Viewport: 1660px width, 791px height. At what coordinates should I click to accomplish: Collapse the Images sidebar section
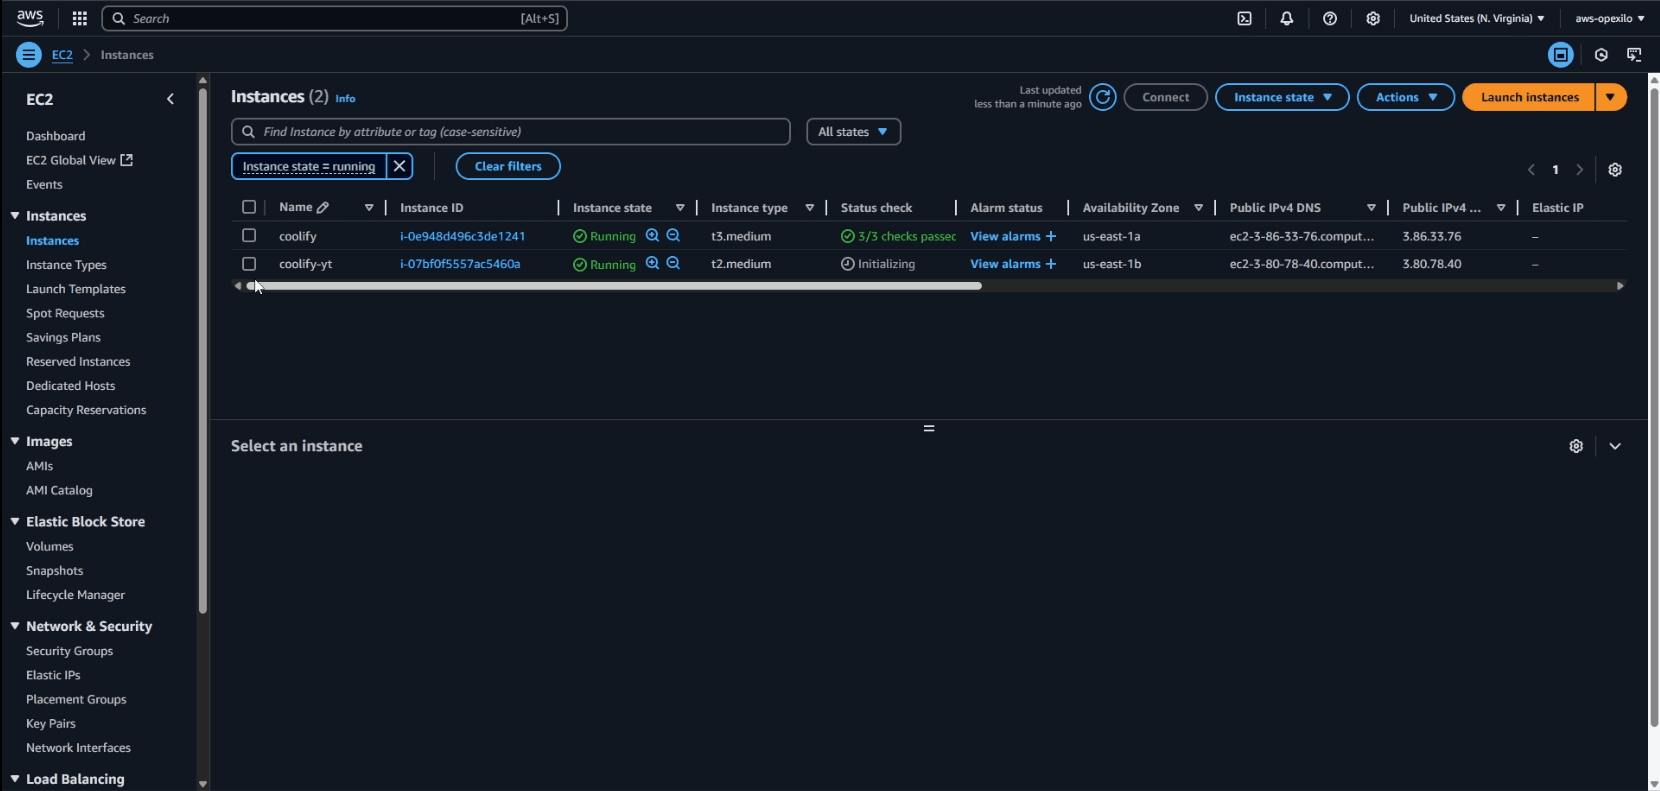coord(15,441)
